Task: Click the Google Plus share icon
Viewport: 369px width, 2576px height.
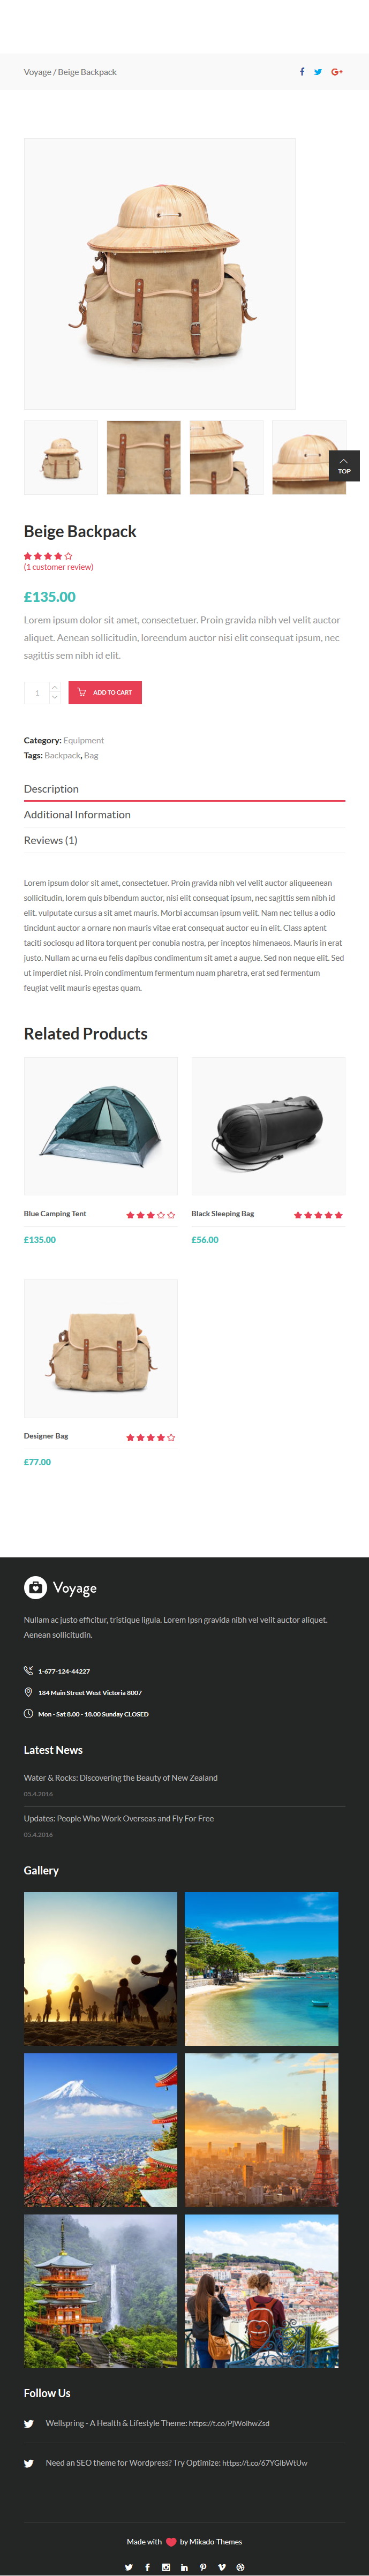Action: [337, 72]
